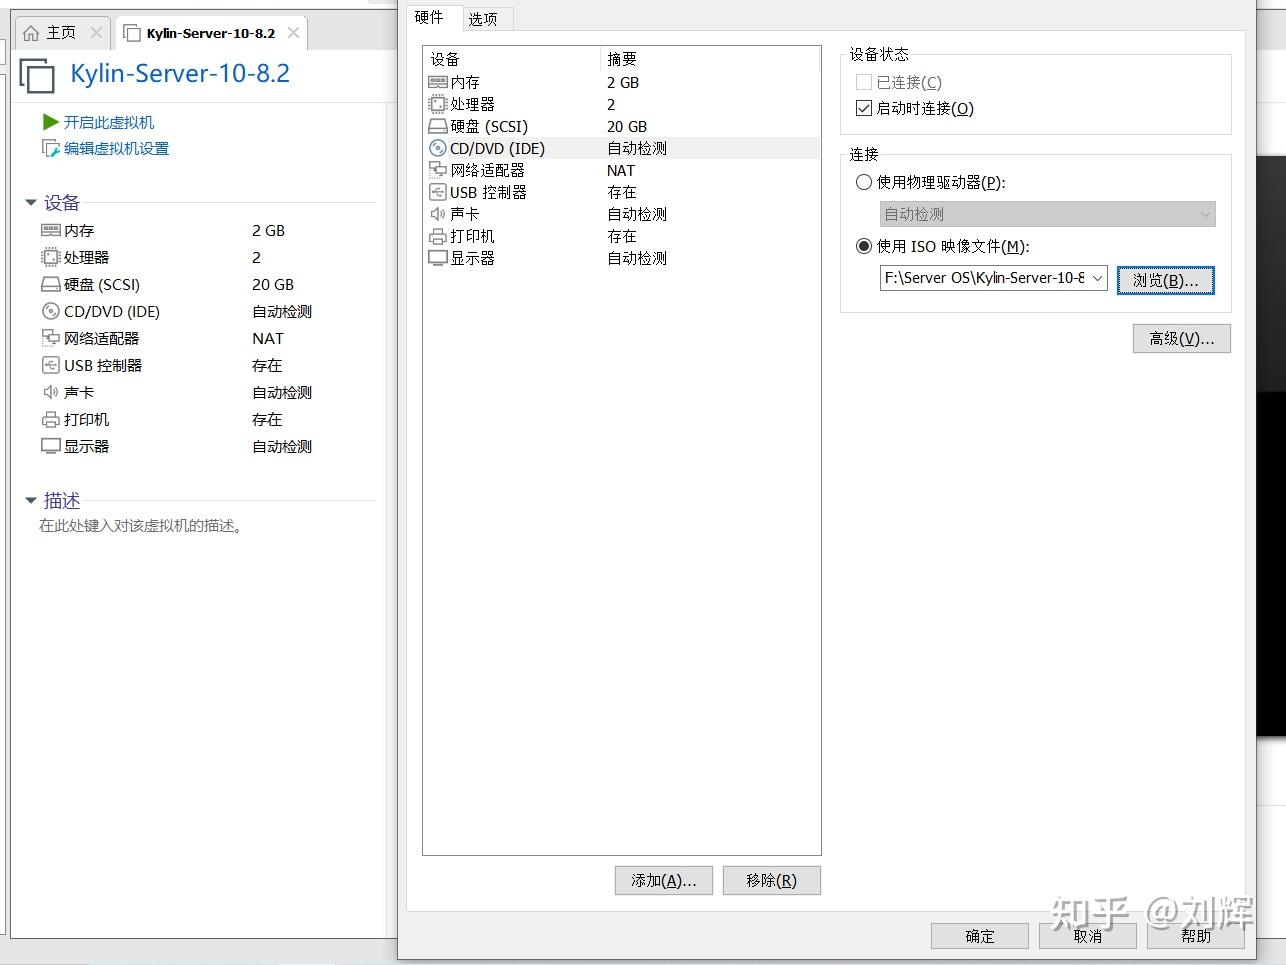Select 声卡 row in dialog device list

point(622,214)
